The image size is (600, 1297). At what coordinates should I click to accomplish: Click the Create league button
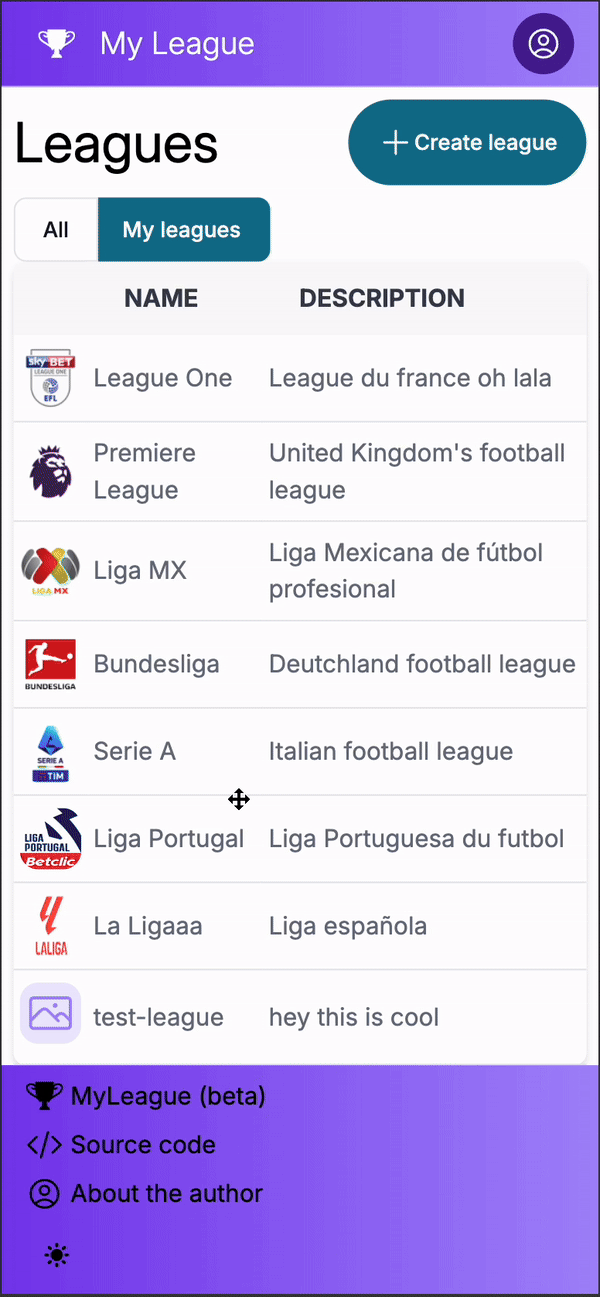(x=467, y=142)
